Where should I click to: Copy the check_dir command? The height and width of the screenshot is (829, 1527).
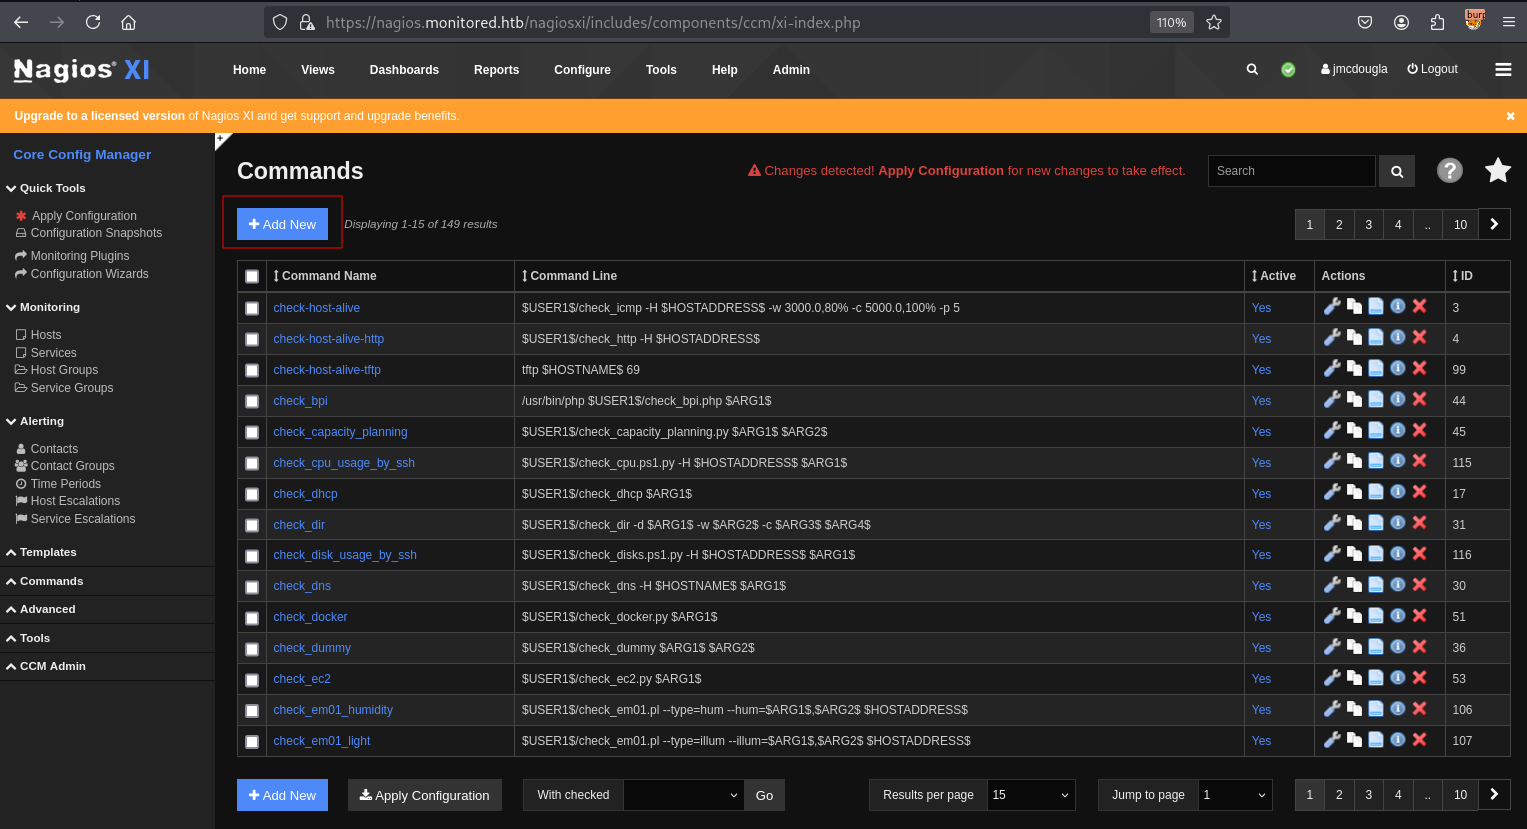(x=1354, y=523)
